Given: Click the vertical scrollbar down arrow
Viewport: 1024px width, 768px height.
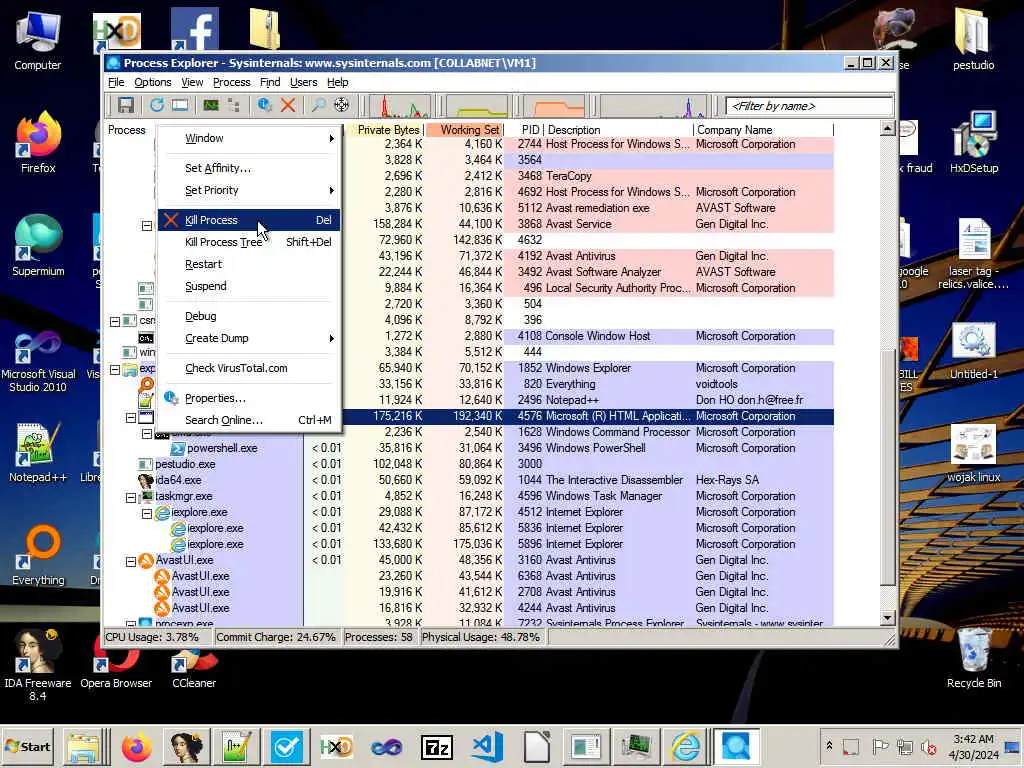Looking at the screenshot, I should coord(887,617).
